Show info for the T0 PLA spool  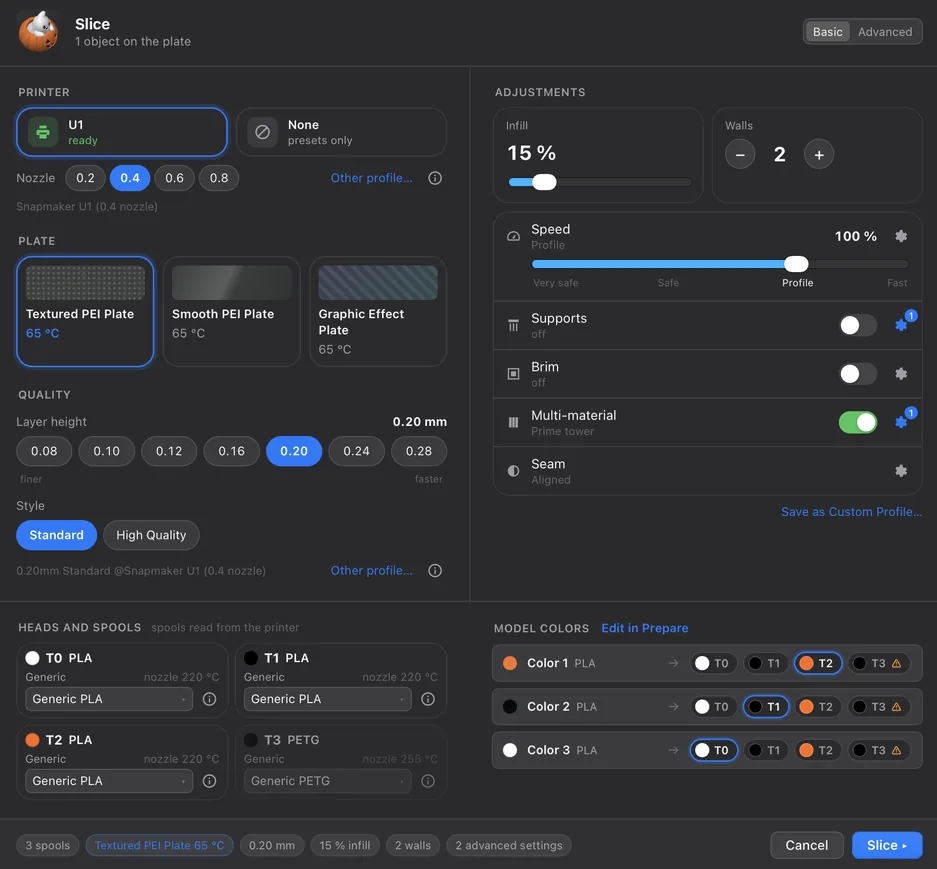[x=209, y=699]
